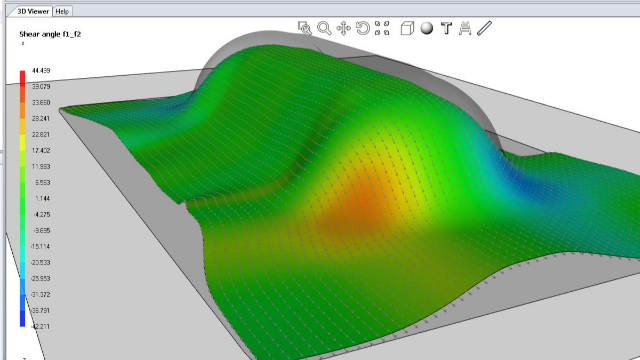640x360 pixels.
Task: Click the legend value 11.983
Action: click(x=41, y=167)
